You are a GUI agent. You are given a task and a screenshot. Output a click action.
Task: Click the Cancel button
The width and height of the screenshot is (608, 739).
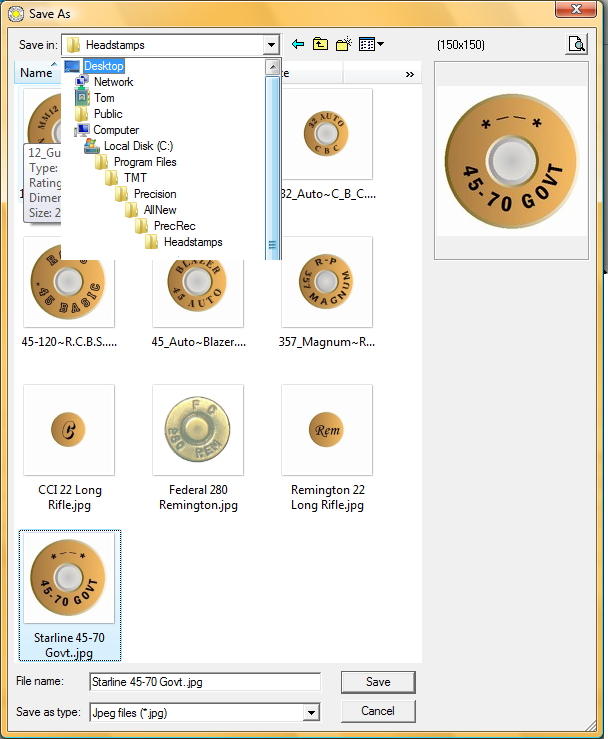378,711
